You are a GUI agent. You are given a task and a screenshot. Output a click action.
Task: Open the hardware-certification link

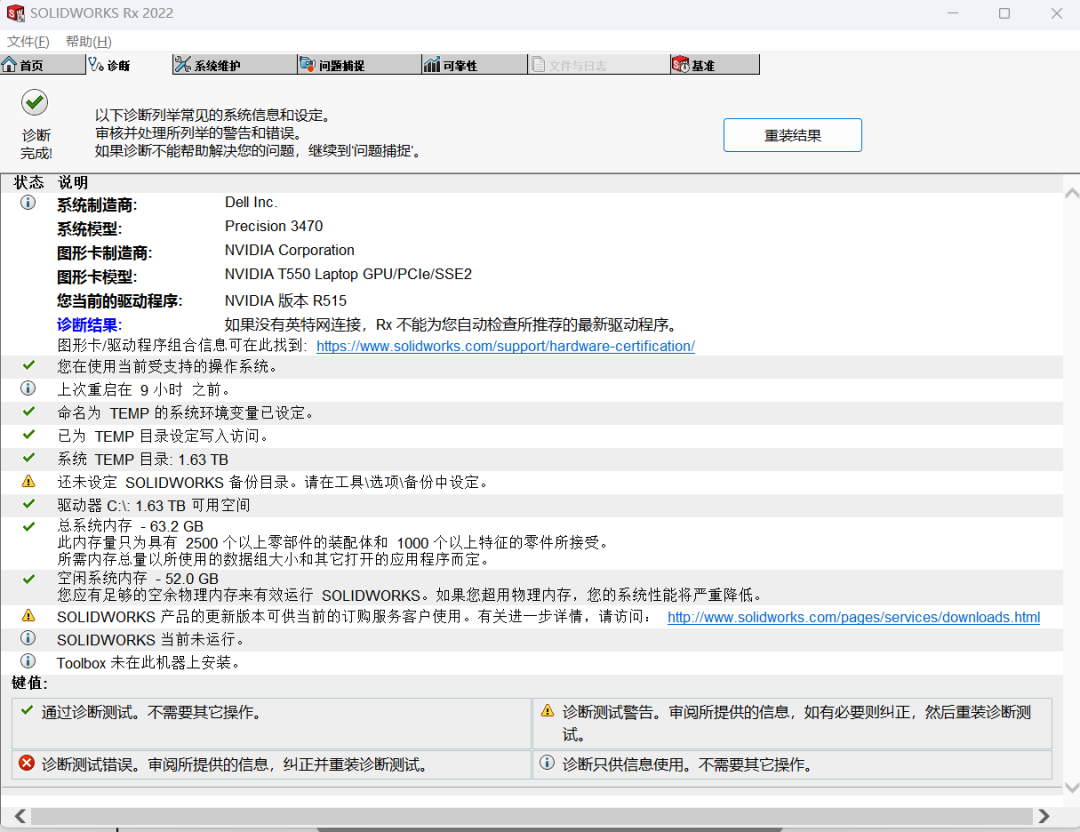point(506,346)
